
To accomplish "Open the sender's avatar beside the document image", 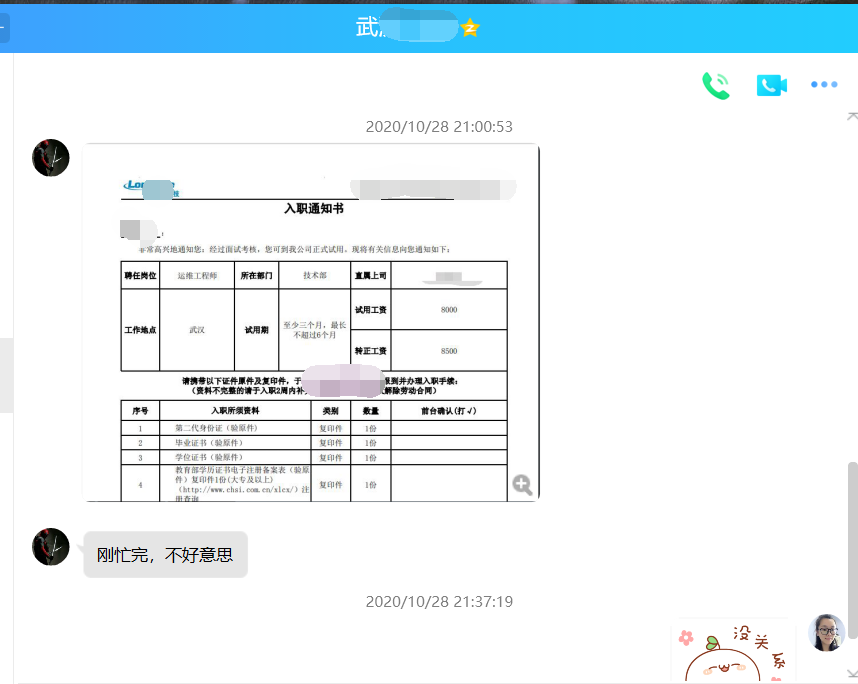I will pos(51,158).
